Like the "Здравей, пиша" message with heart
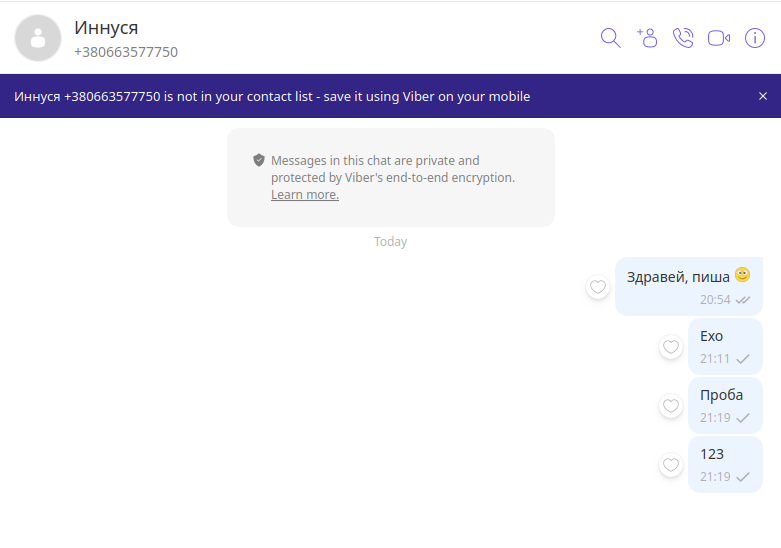This screenshot has height=548, width=781. (598, 288)
